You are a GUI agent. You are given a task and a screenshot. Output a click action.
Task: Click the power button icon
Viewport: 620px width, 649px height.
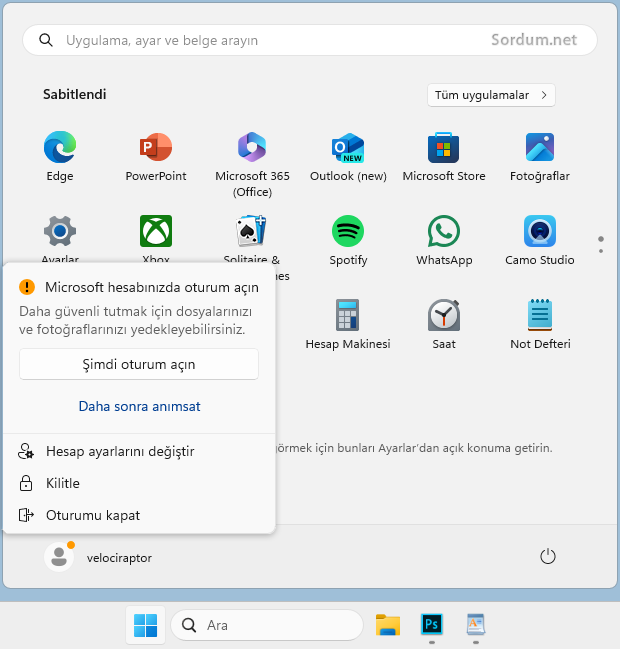pos(548,557)
